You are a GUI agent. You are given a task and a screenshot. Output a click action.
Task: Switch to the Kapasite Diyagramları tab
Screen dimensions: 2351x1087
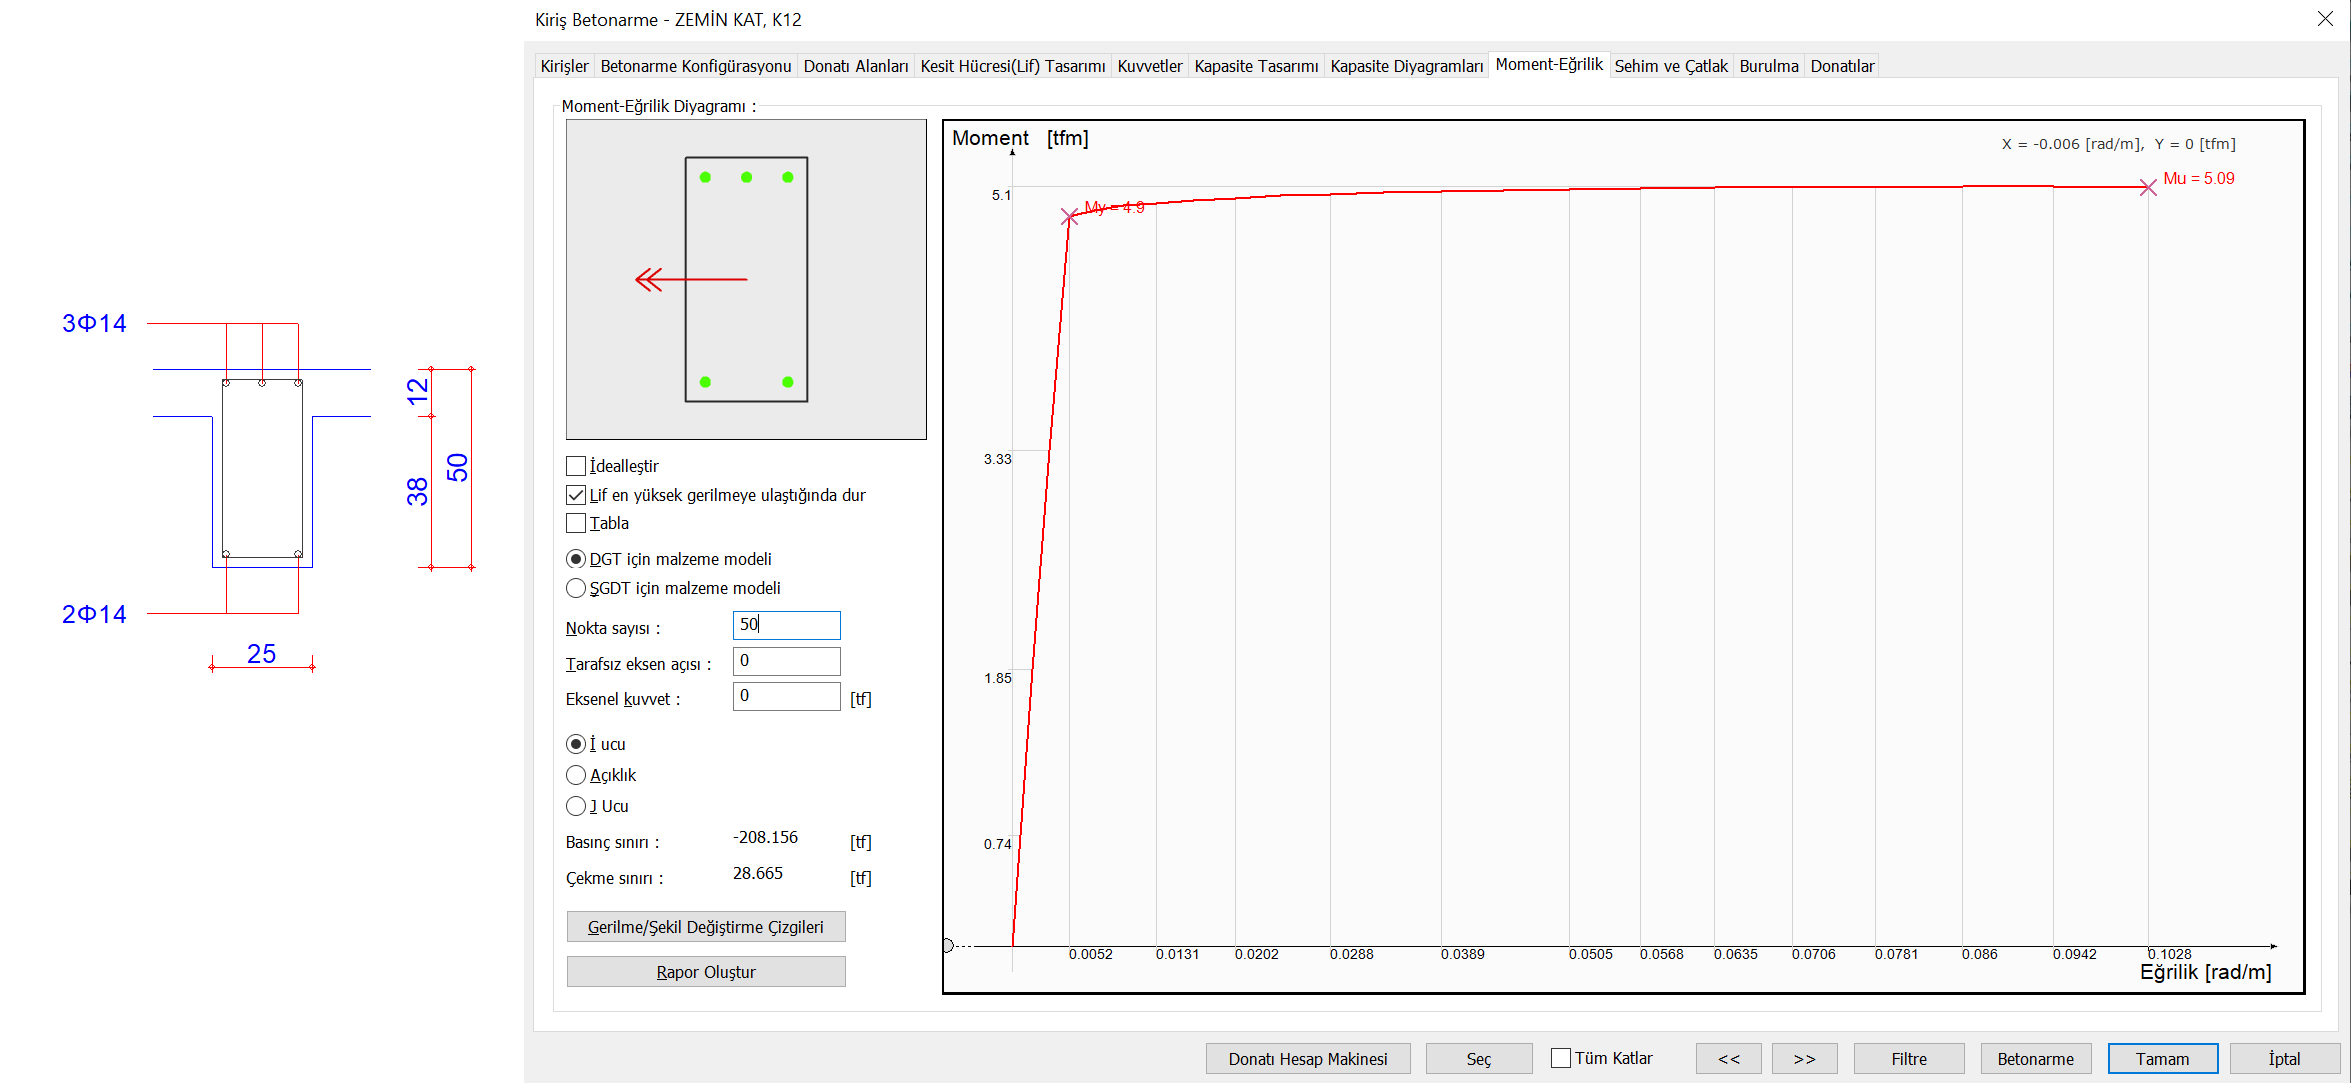(x=1406, y=66)
